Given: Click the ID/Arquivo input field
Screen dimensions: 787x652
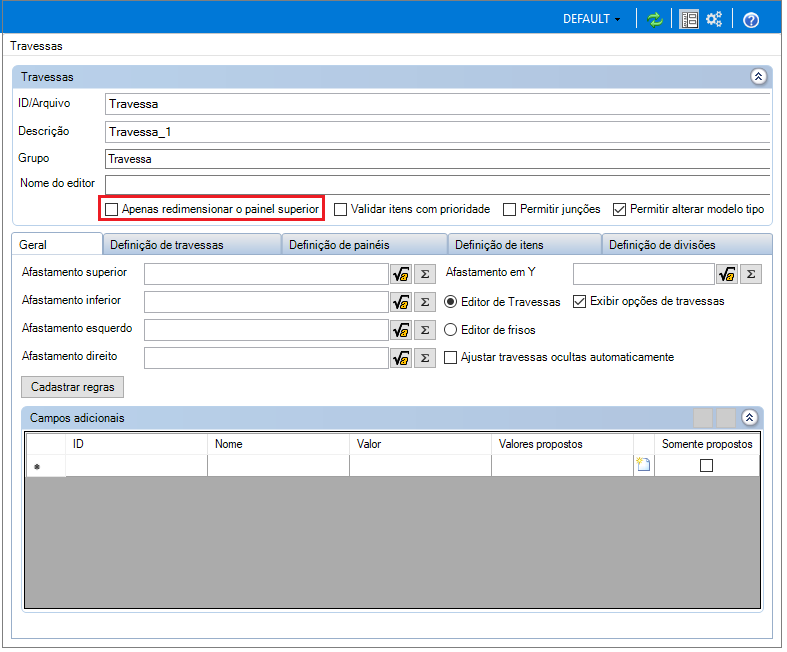Looking at the screenshot, I should coord(440,104).
